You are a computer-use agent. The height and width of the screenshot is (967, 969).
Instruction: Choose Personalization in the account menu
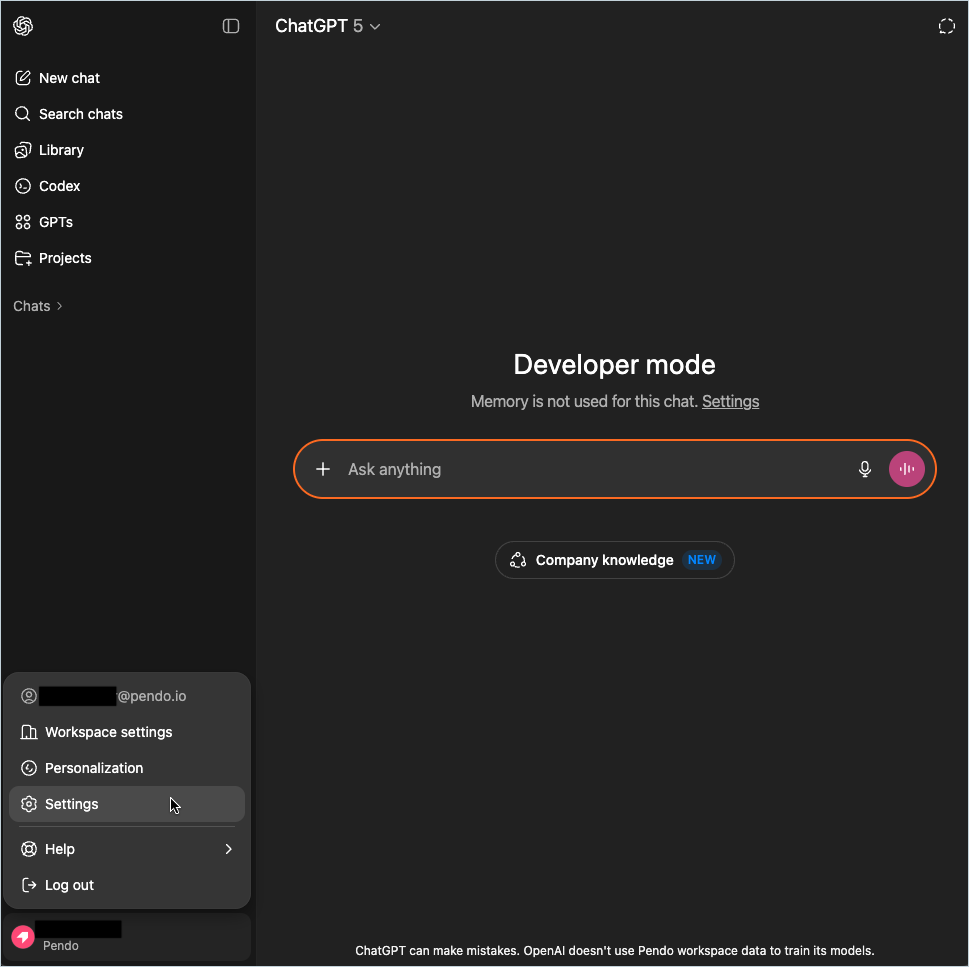(x=94, y=768)
